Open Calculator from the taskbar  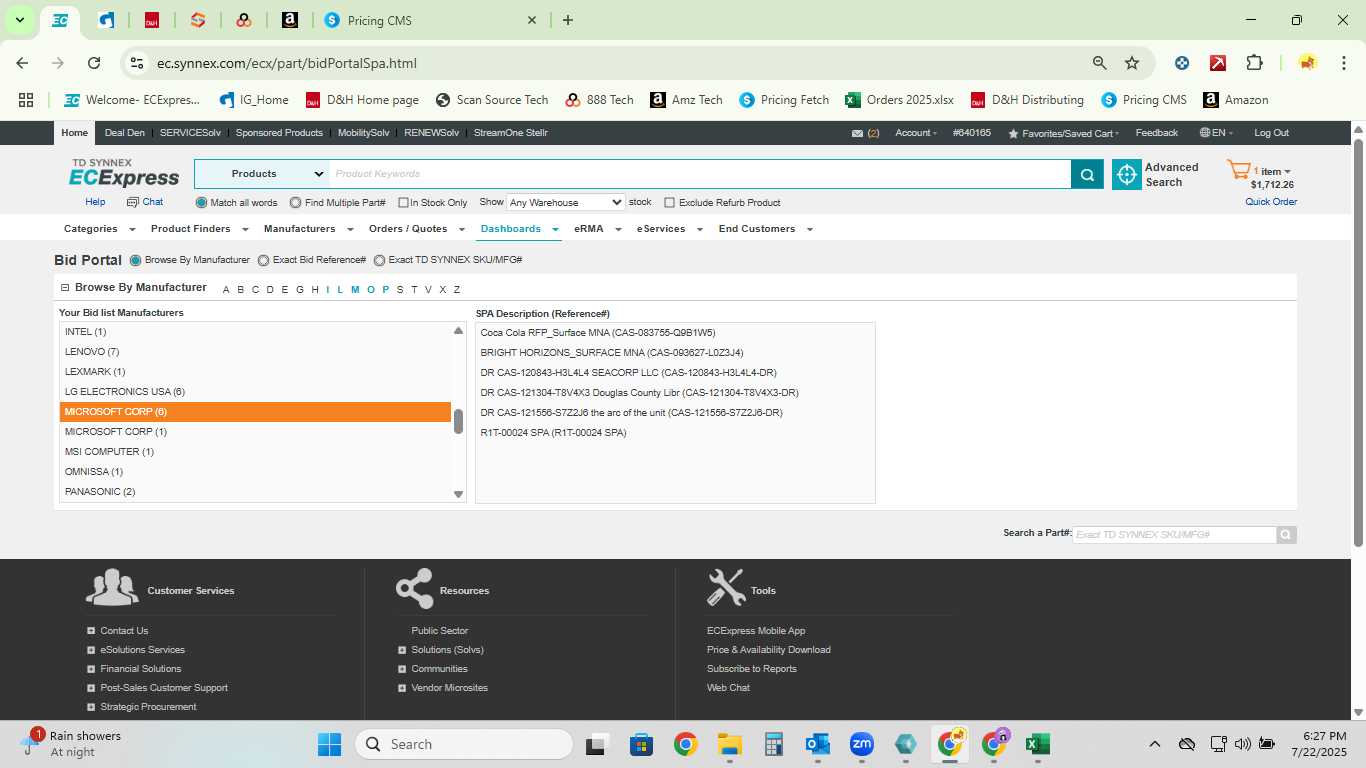click(773, 744)
